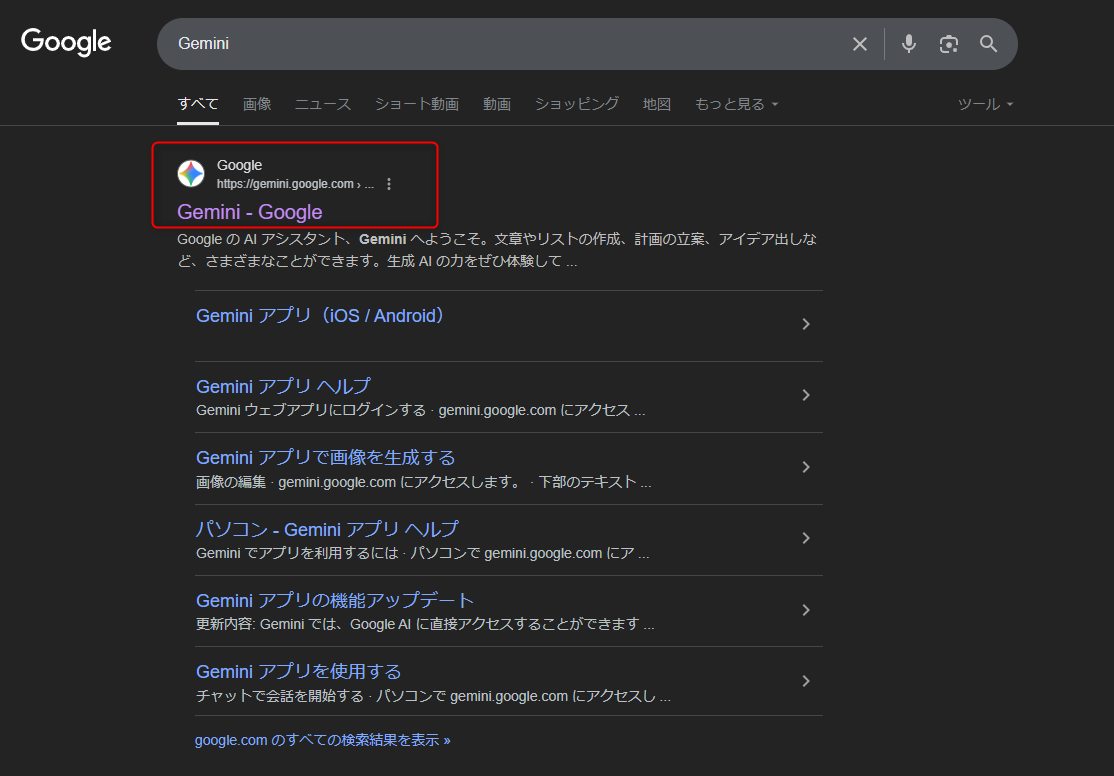Open the もっと見る dropdown
Image resolution: width=1114 pixels, height=776 pixels.
coord(735,103)
